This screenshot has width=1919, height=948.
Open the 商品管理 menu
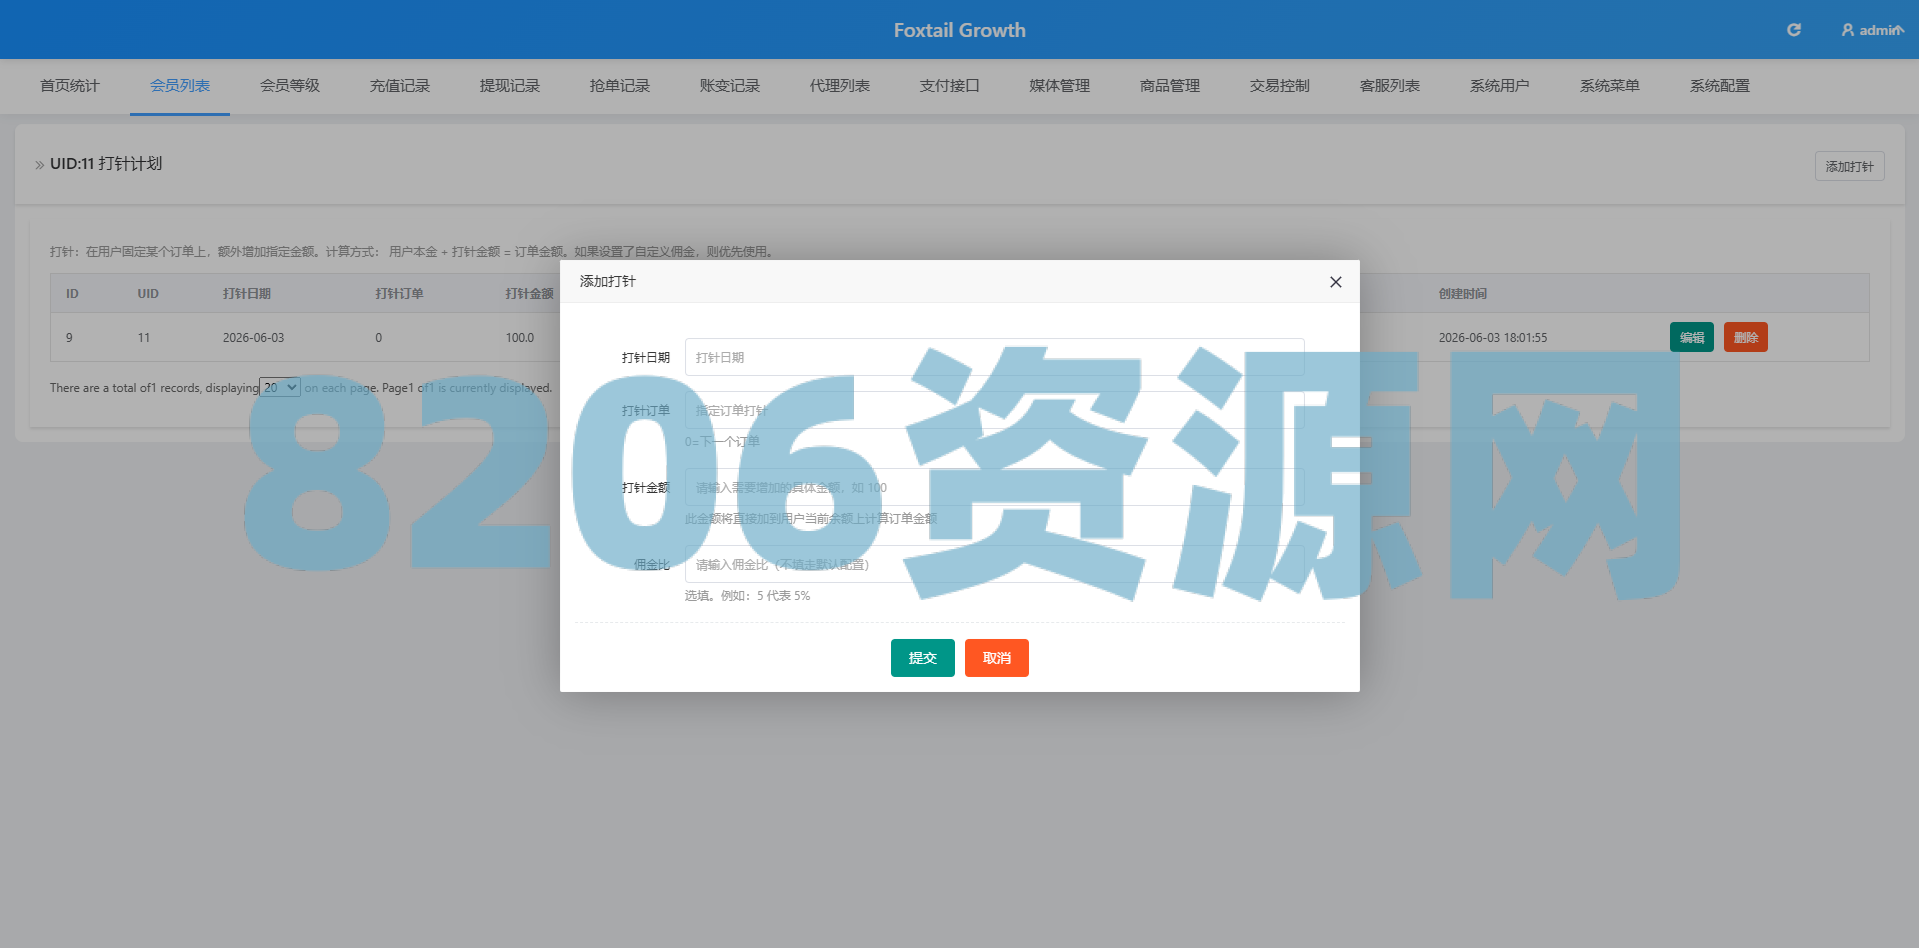coord(1170,86)
